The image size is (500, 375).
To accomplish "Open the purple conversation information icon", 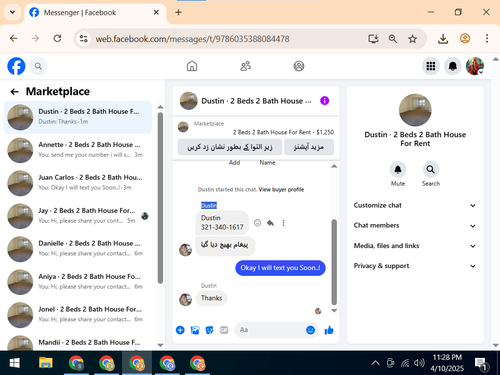I will [325, 101].
